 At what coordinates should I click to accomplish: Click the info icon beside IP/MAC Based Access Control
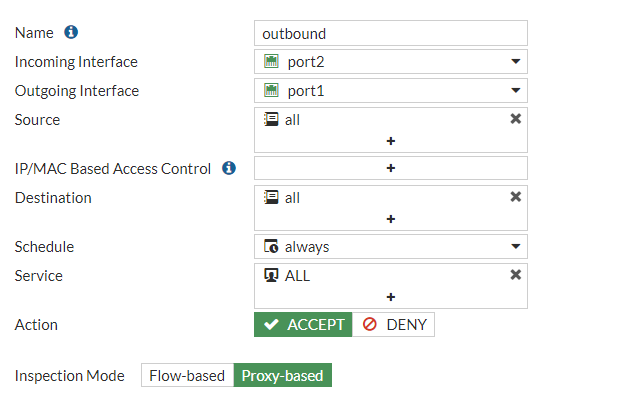tap(229, 168)
